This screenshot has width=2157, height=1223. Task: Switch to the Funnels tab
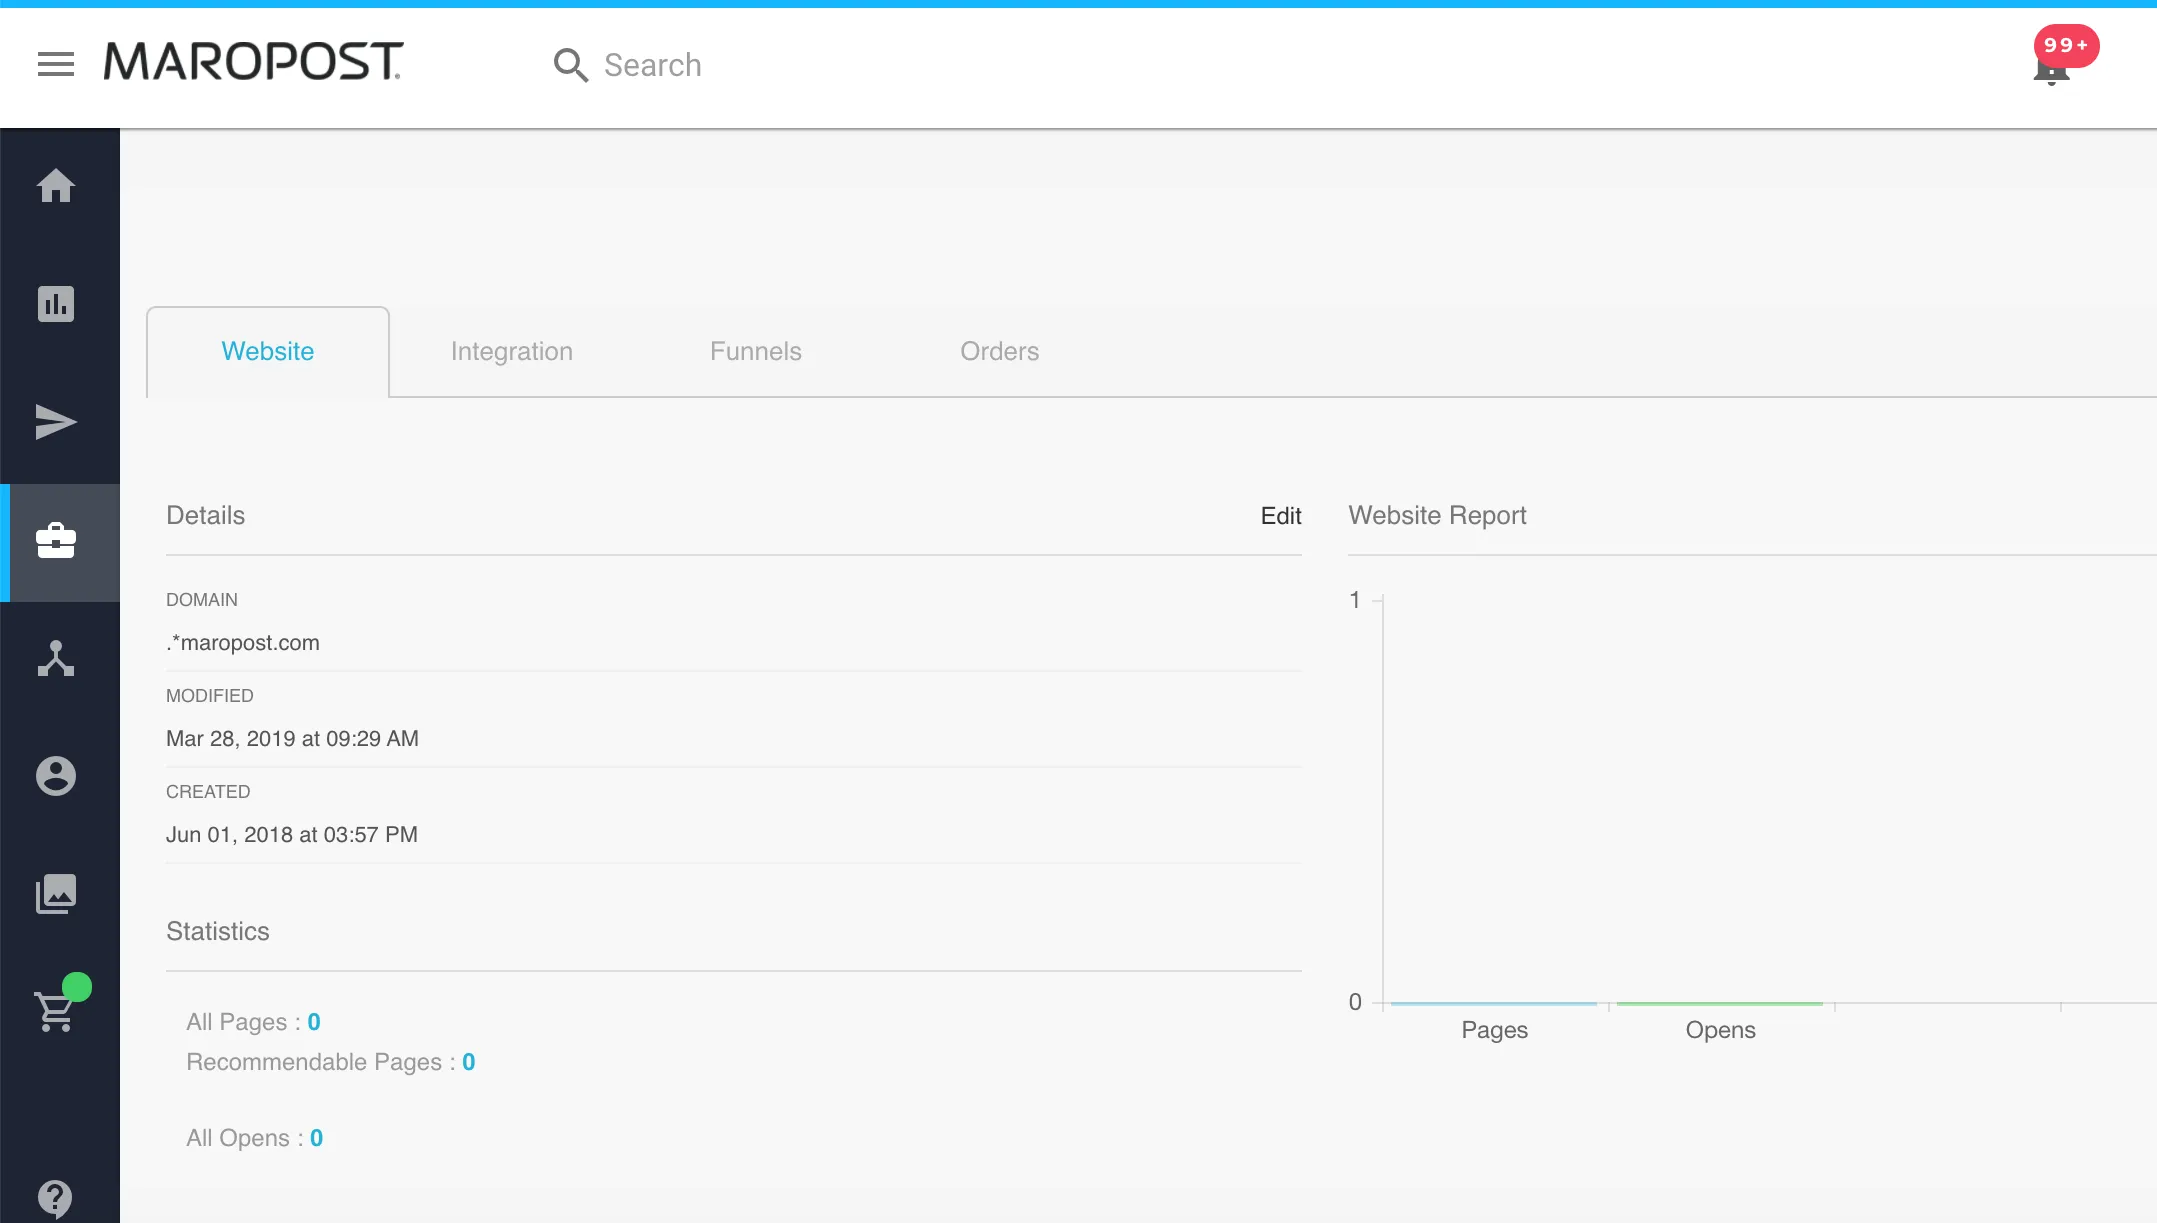point(756,352)
